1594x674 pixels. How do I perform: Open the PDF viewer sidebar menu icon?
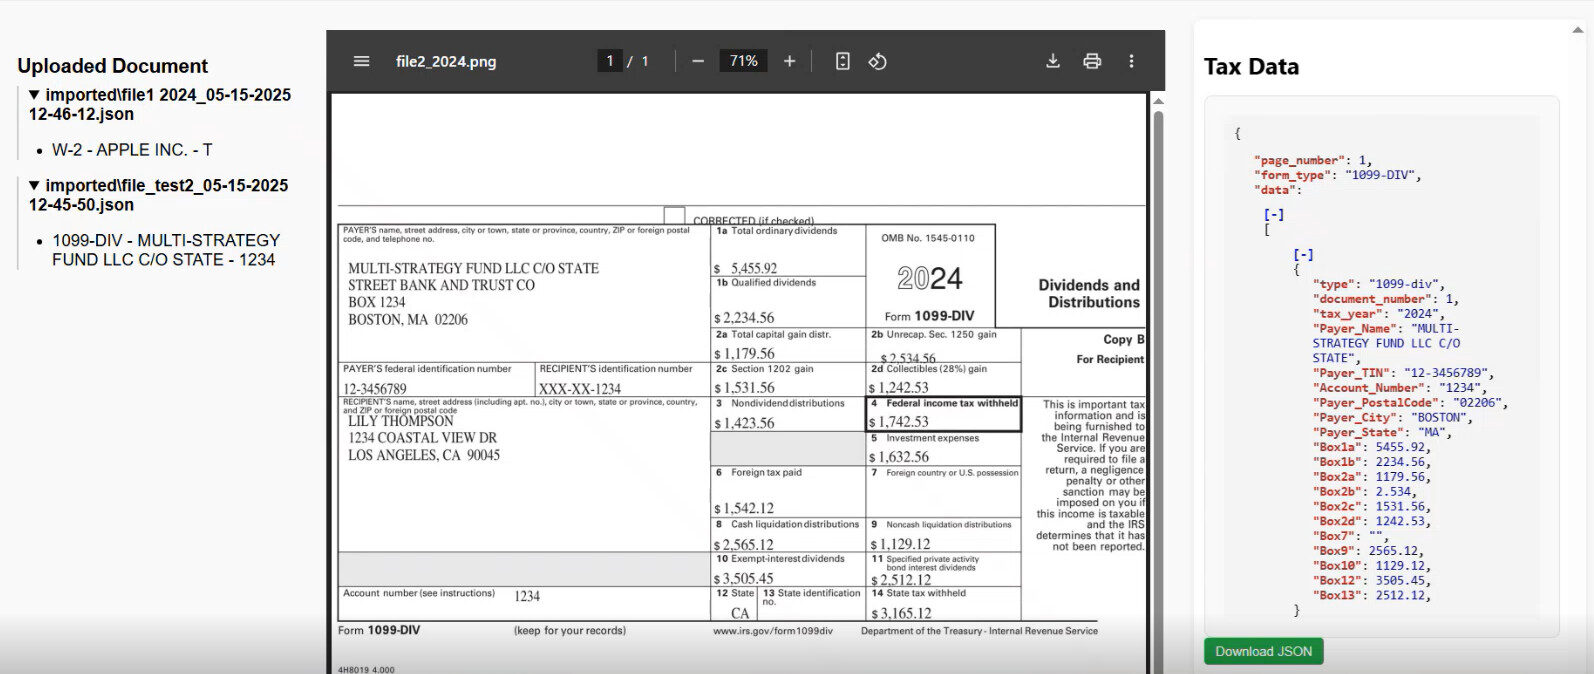(x=362, y=61)
